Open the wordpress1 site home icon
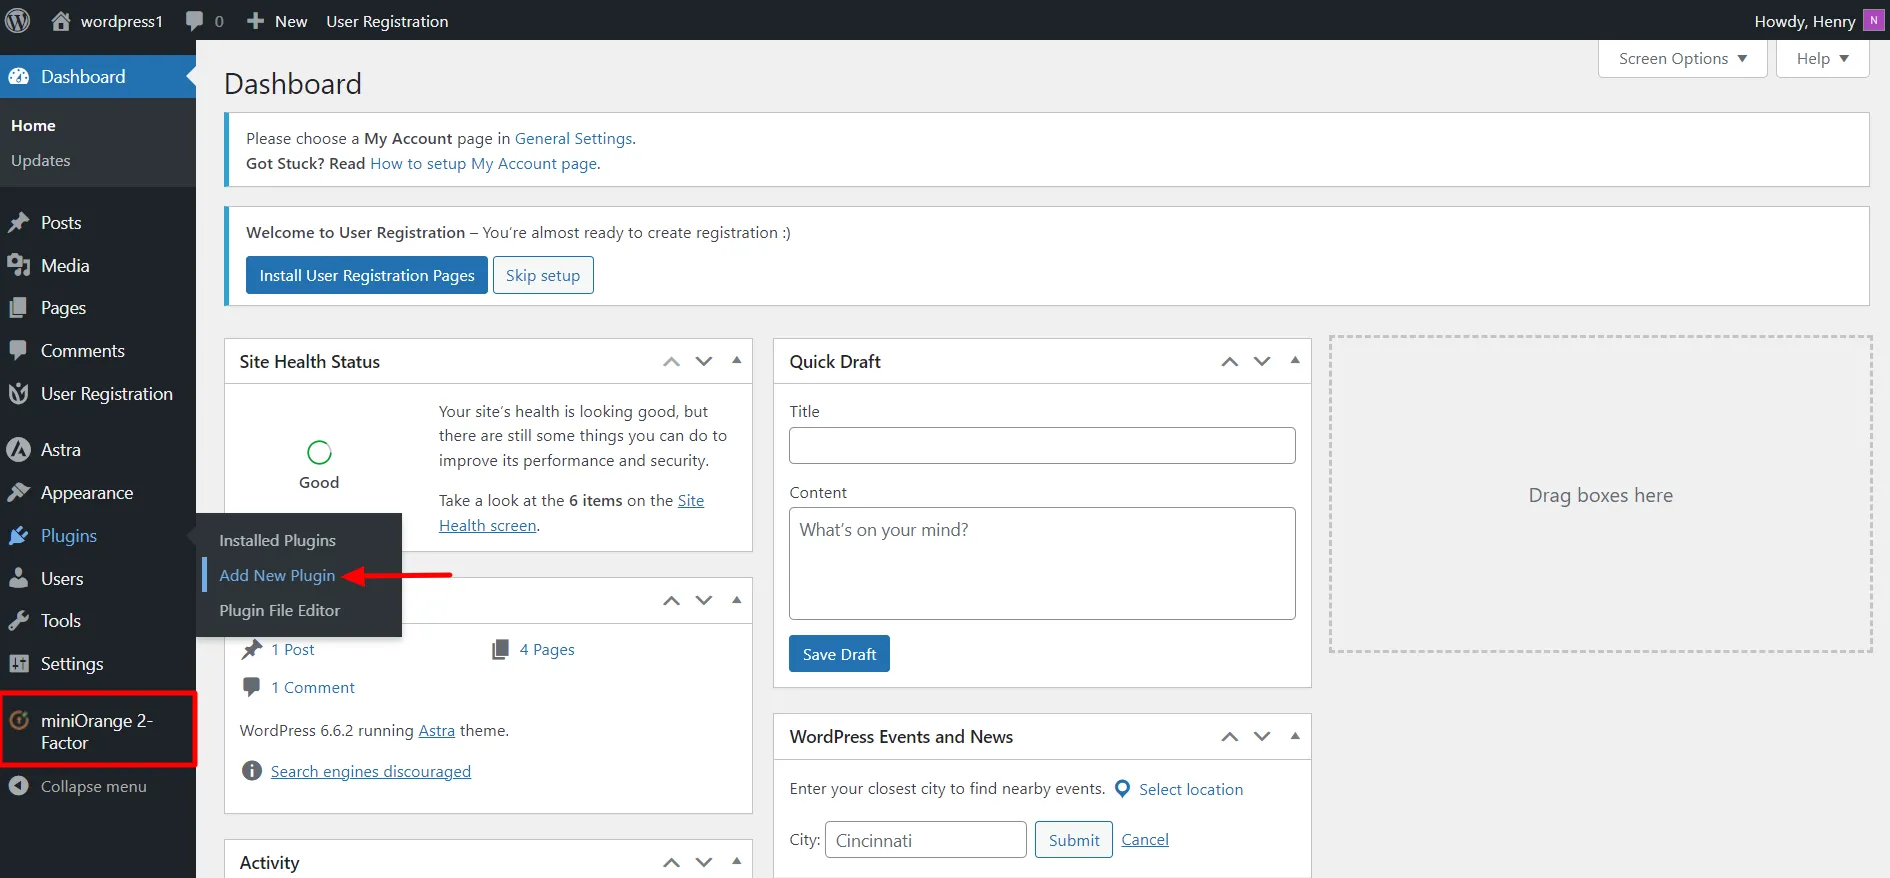 pos(61,21)
